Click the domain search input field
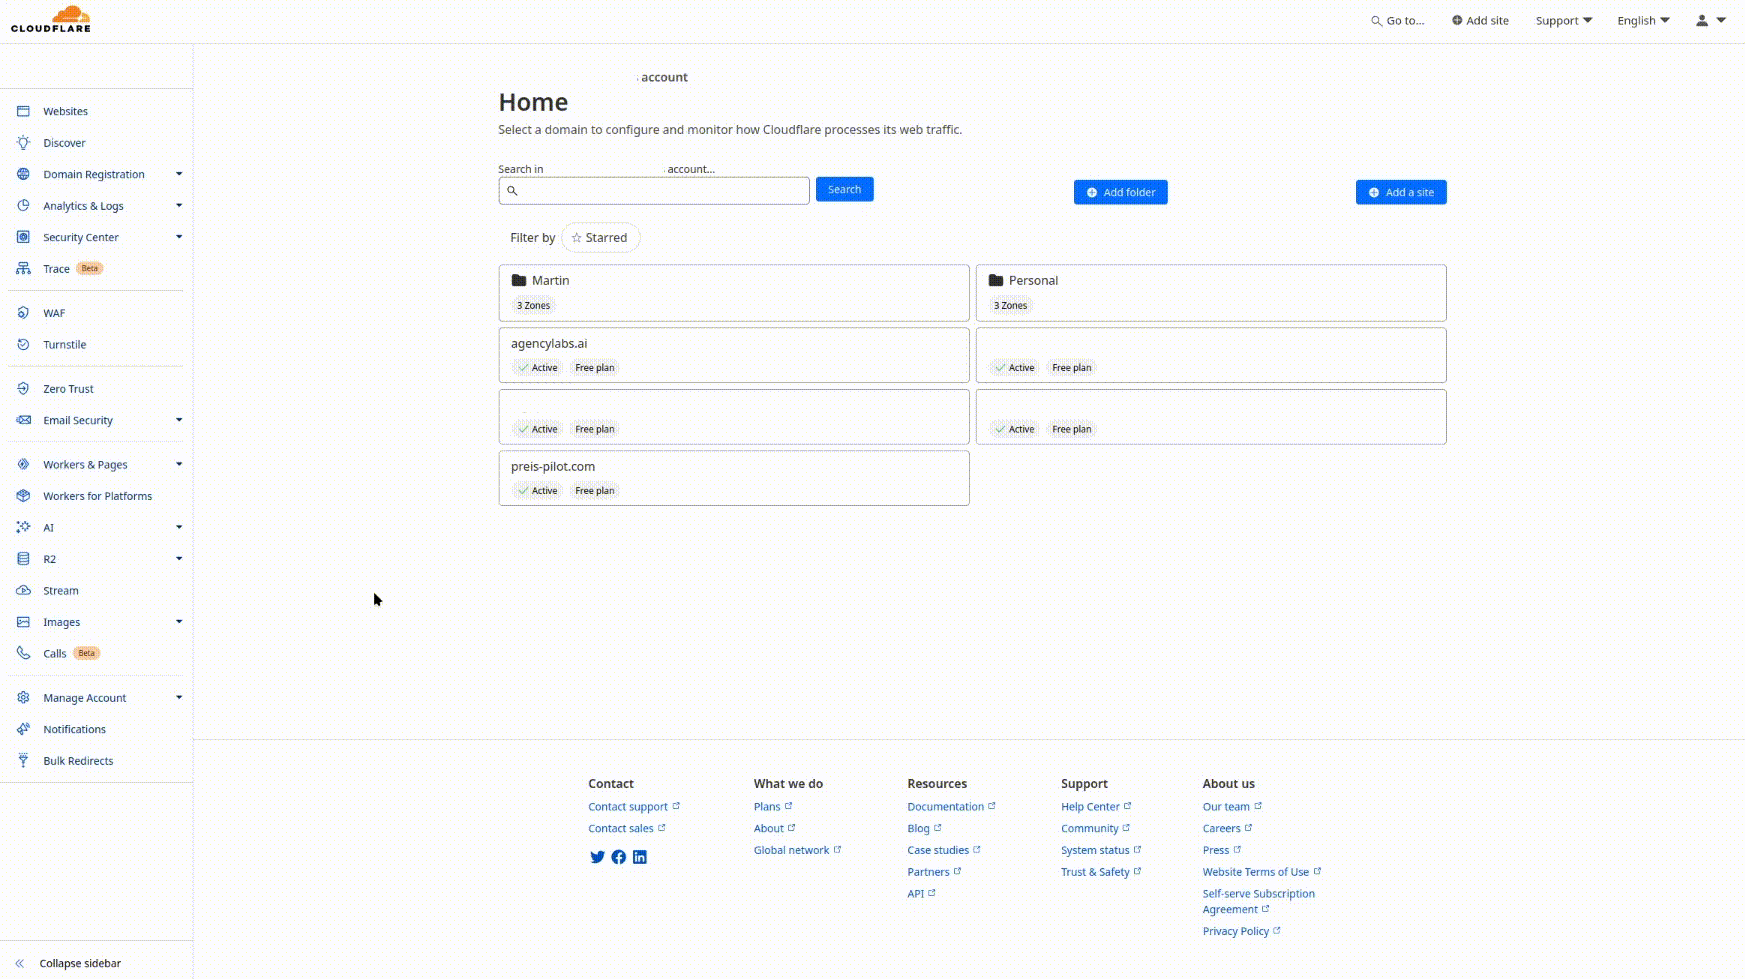 click(x=654, y=190)
